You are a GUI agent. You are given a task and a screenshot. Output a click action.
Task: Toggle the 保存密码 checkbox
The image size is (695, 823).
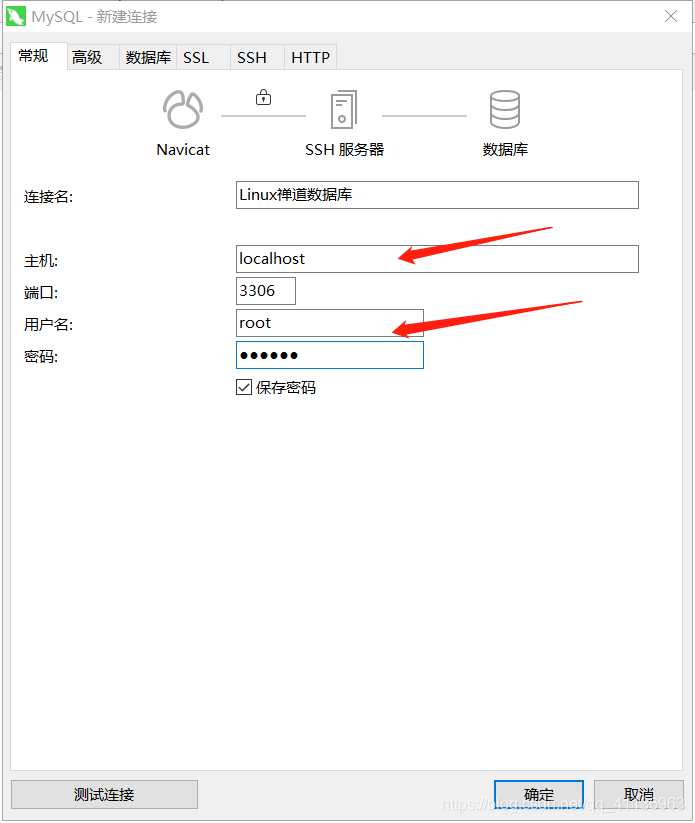click(x=244, y=387)
